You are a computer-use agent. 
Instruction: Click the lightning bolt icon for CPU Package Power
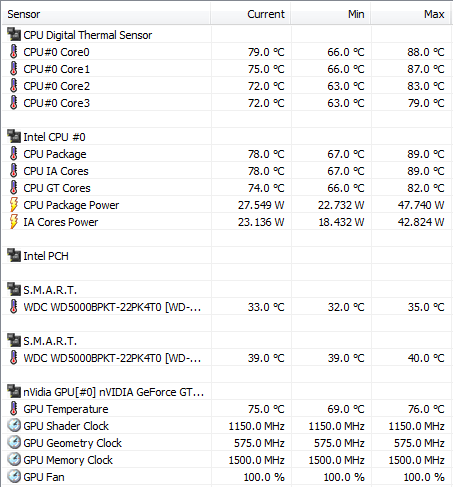click(x=14, y=205)
